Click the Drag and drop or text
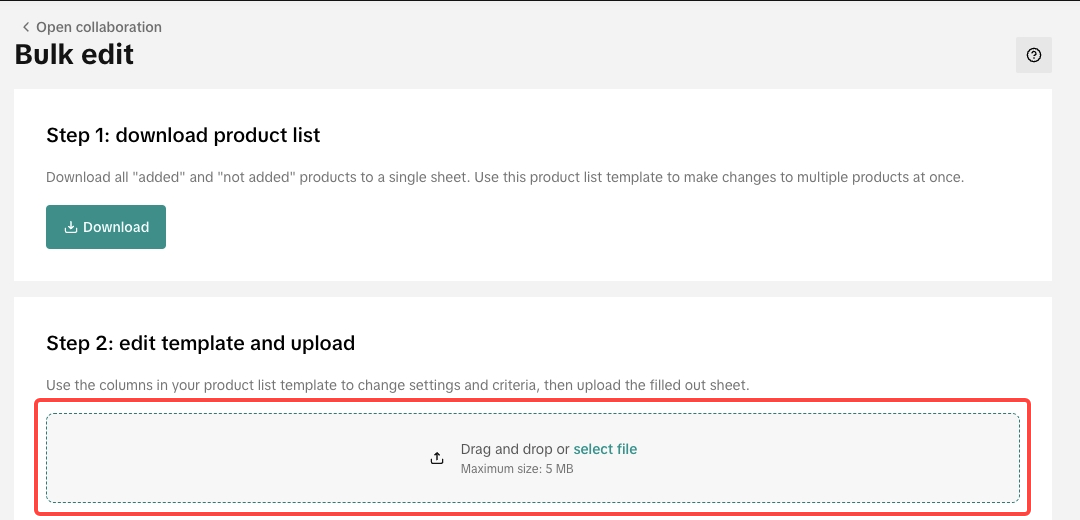The height and width of the screenshot is (520, 1080). [x=515, y=449]
